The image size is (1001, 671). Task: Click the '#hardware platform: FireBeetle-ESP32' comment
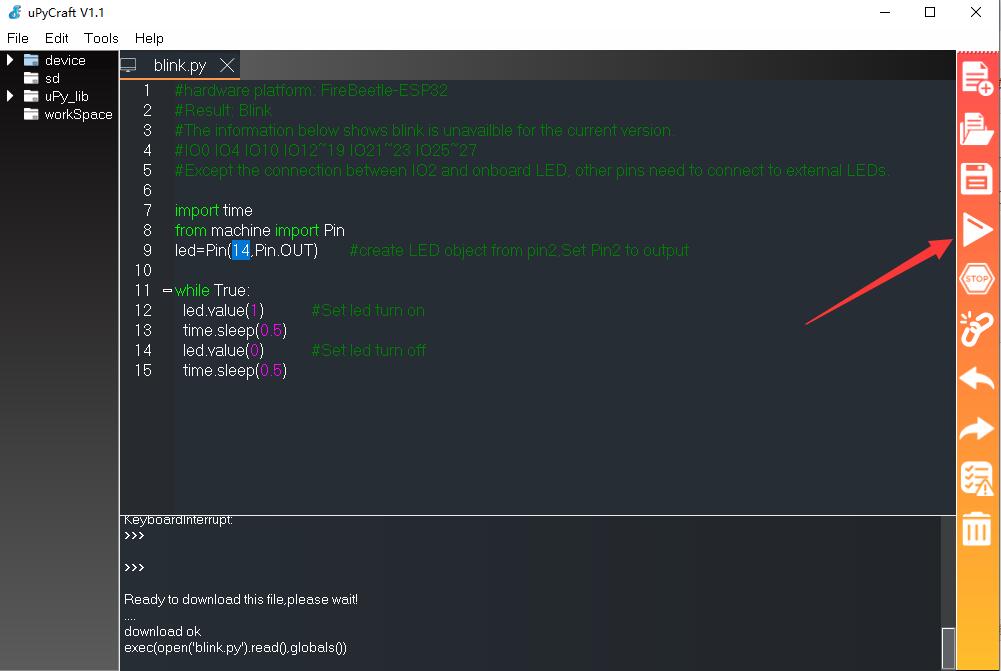click(x=311, y=90)
